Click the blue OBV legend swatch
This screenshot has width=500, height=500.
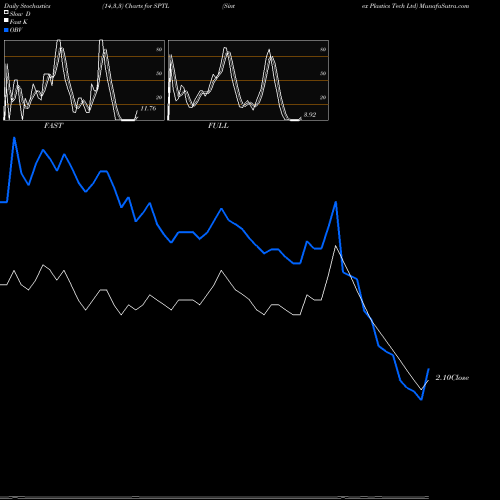pyautogui.click(x=6, y=30)
